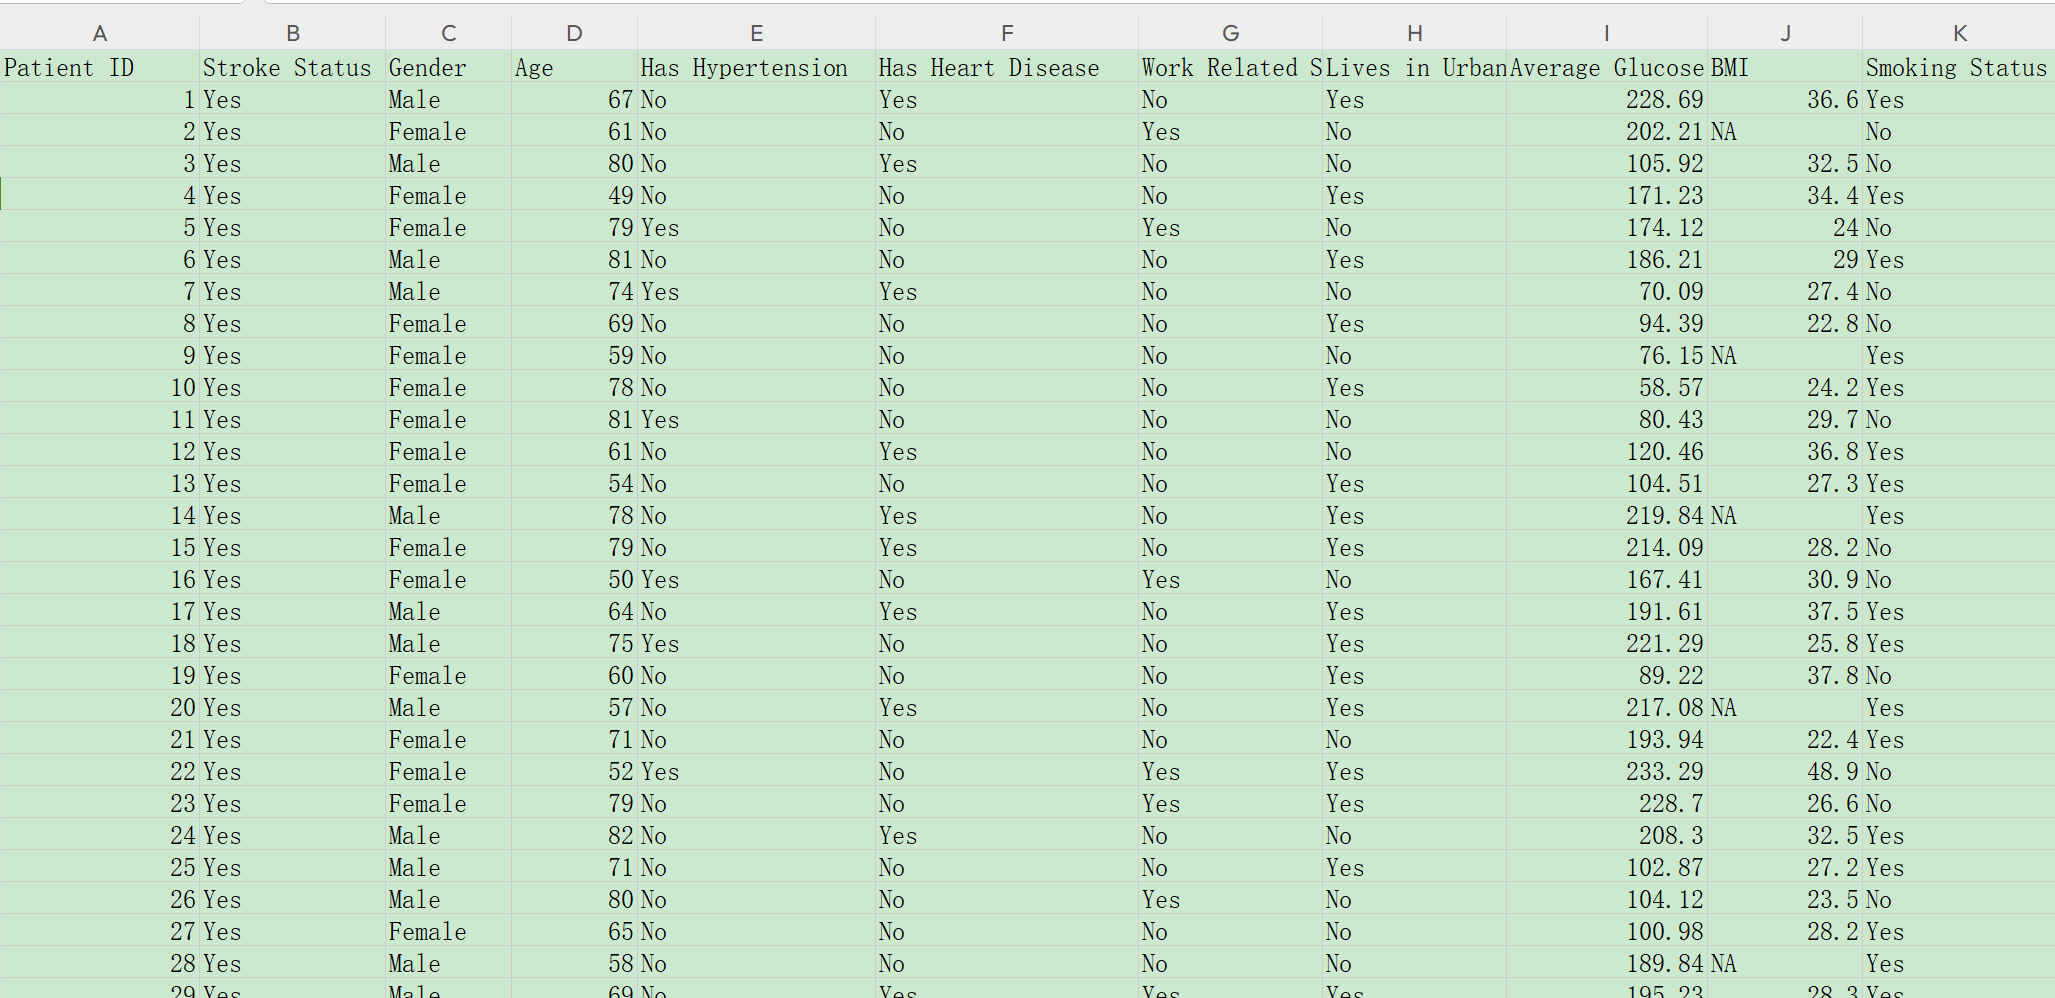
Task: Select column A header
Action: 100,33
